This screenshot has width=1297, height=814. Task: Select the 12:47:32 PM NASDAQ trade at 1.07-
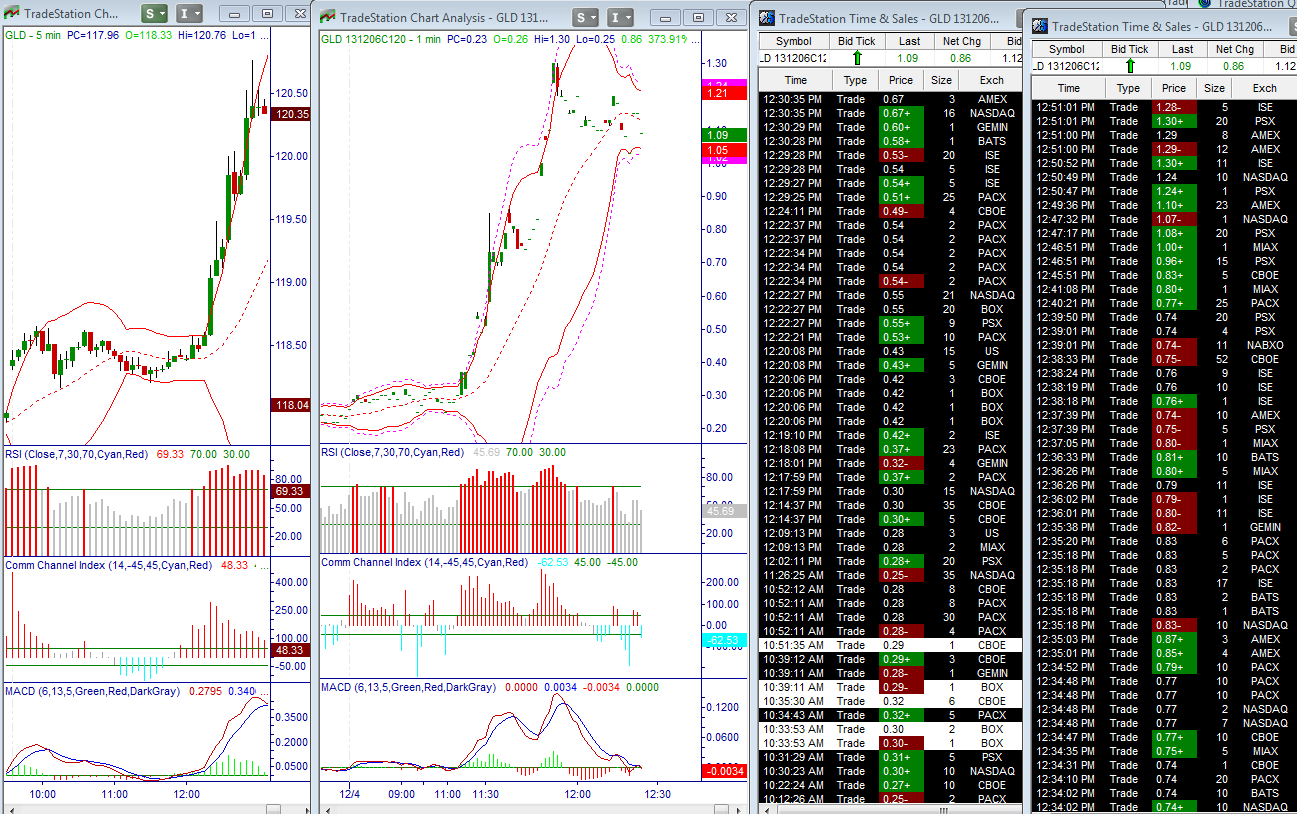tap(1165, 219)
